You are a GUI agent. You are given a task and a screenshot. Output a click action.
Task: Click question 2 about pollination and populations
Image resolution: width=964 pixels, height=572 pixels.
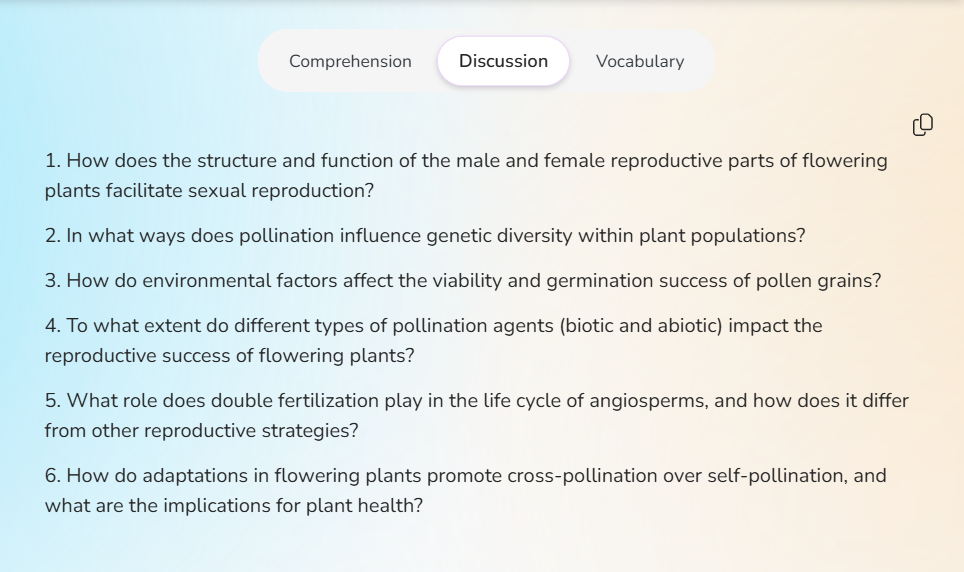click(x=425, y=236)
